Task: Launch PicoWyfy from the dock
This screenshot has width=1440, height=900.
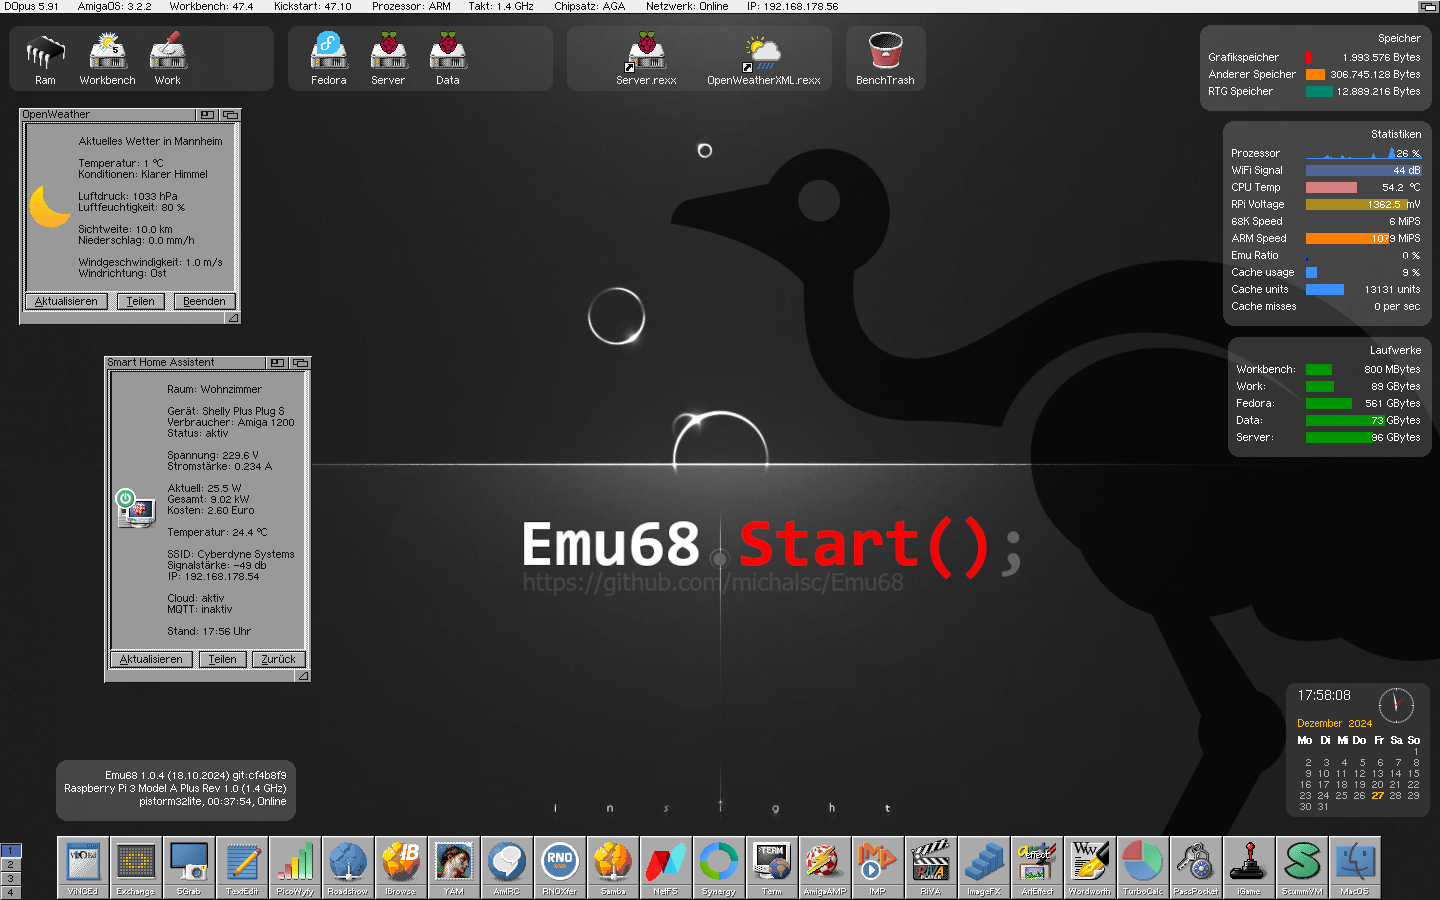Action: [295, 867]
